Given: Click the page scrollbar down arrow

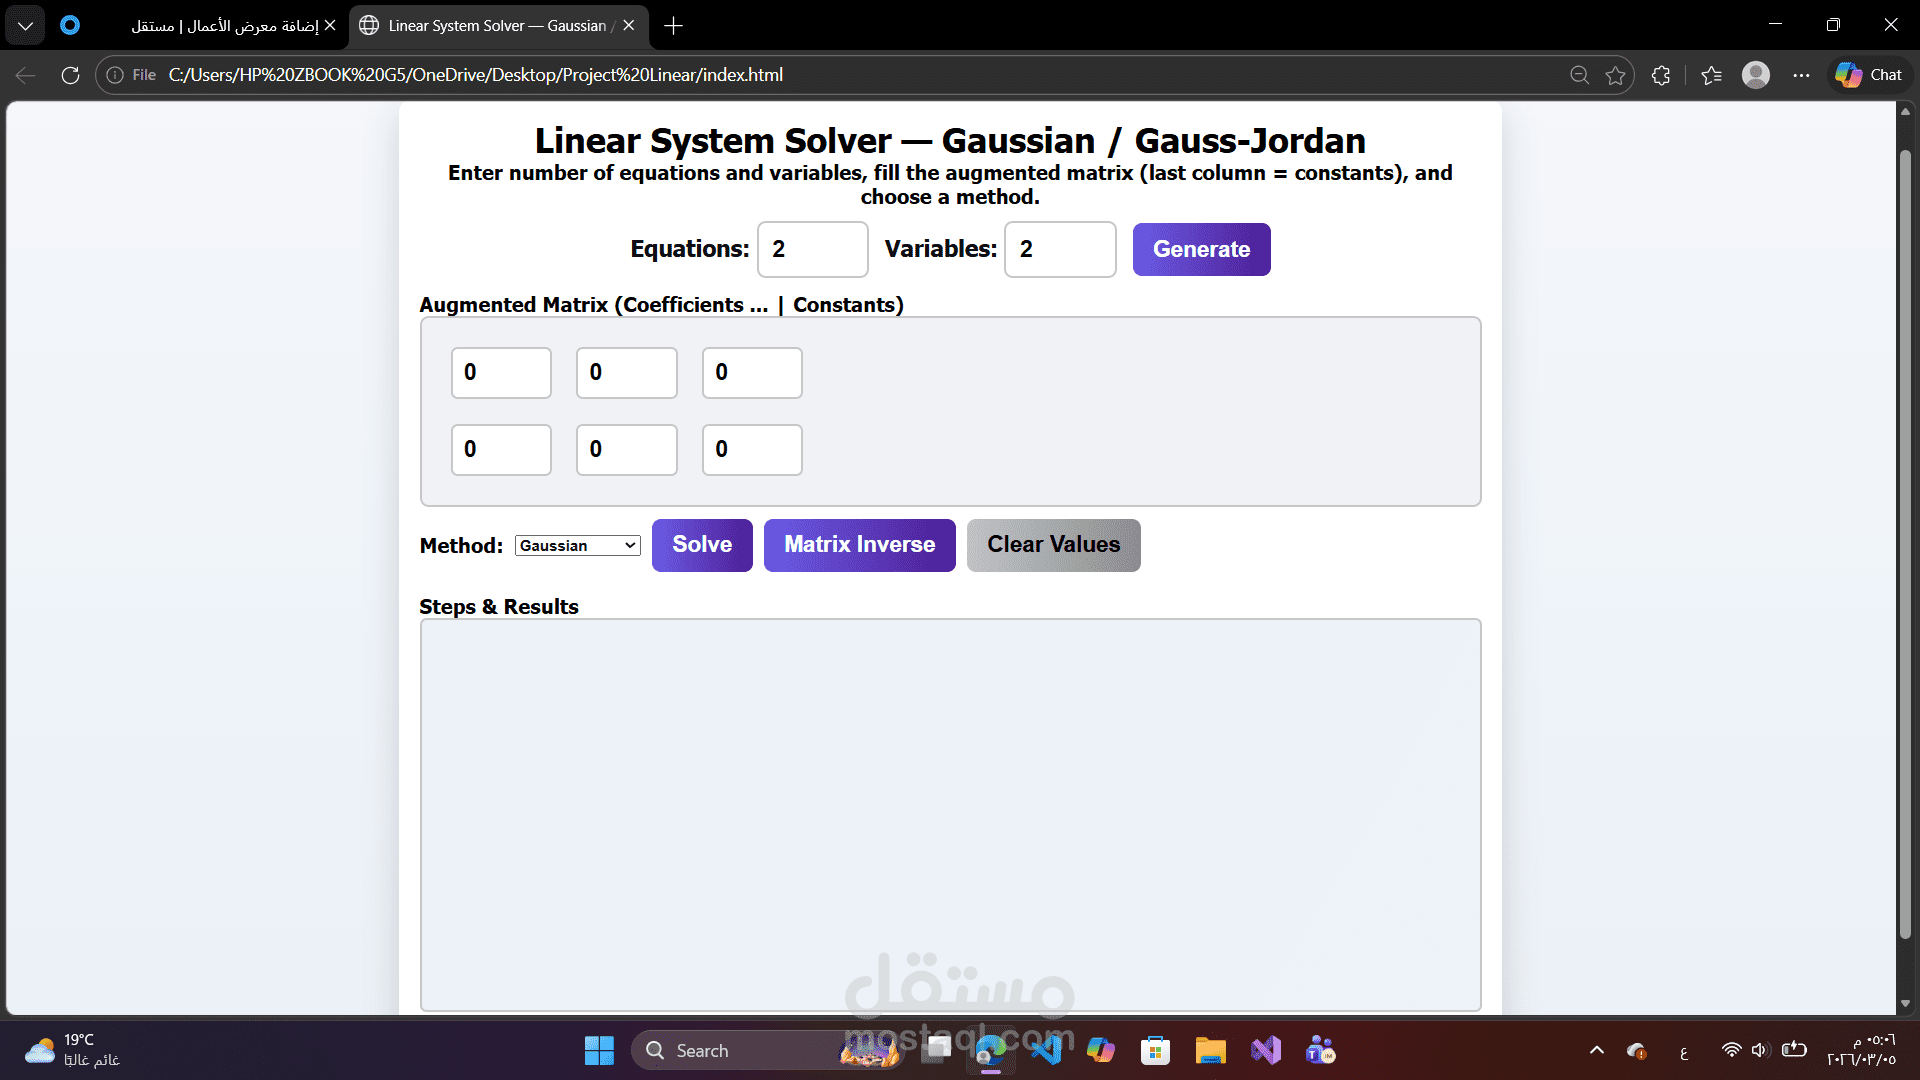Looking at the screenshot, I should click(x=1906, y=1003).
